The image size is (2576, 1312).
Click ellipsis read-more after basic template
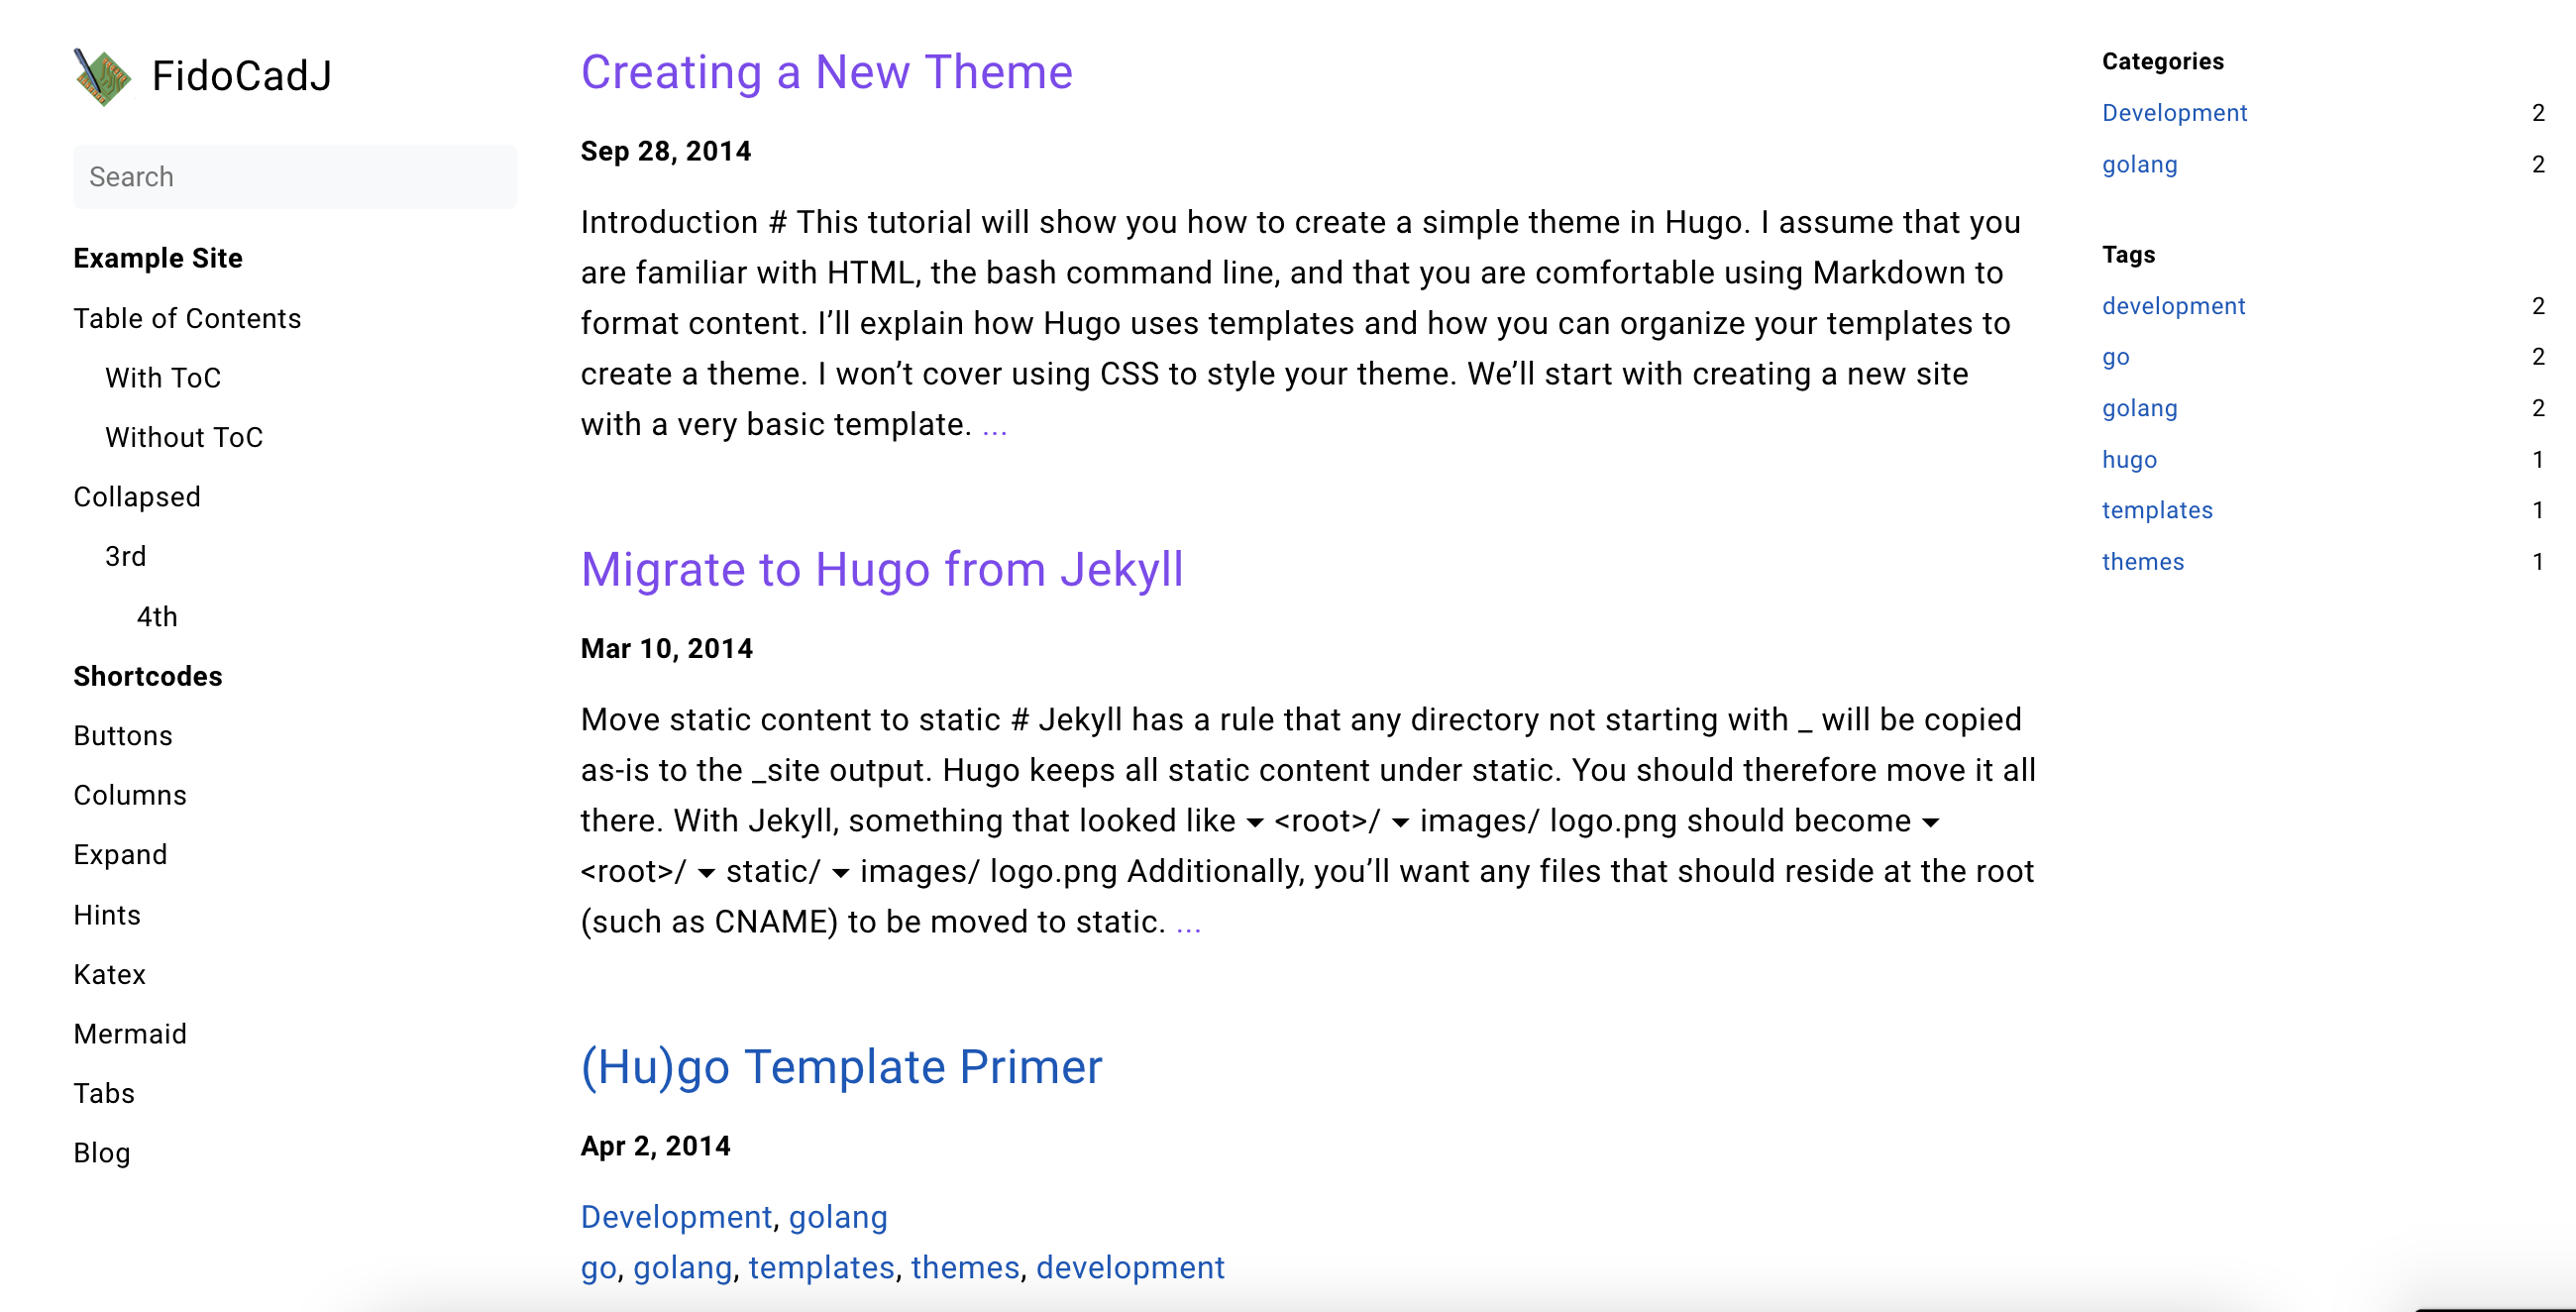994,426
